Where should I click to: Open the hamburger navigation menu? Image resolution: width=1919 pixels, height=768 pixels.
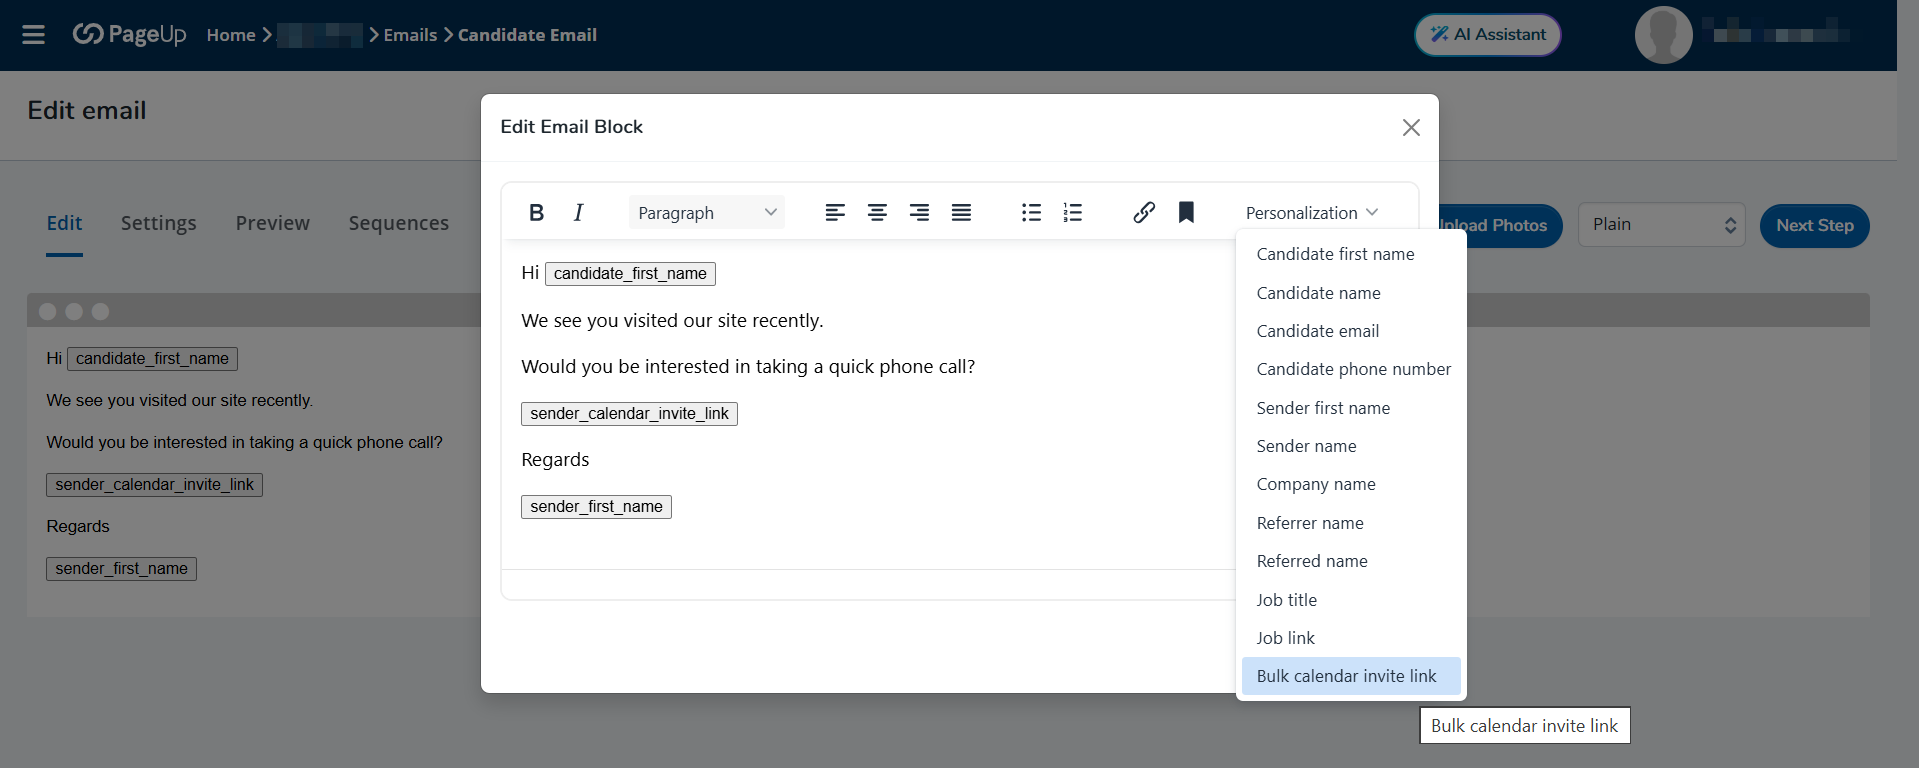tap(34, 35)
